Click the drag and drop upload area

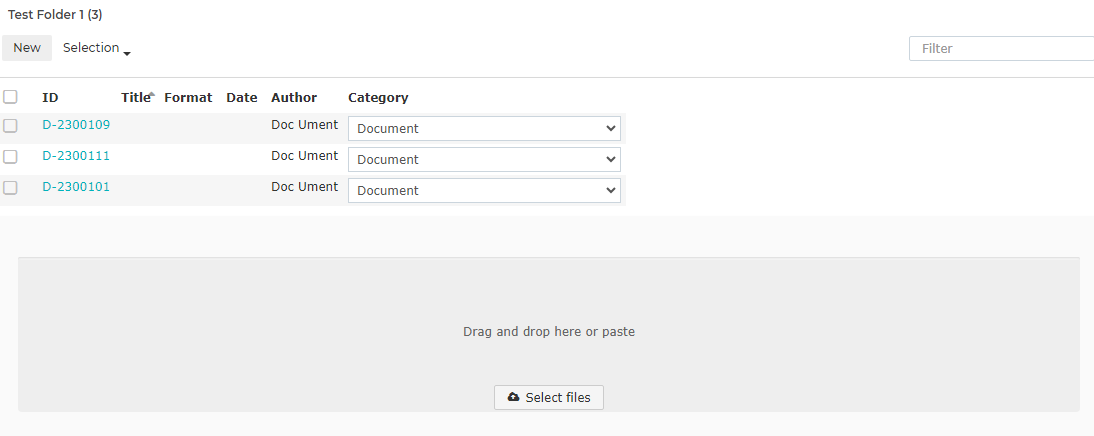pos(549,334)
